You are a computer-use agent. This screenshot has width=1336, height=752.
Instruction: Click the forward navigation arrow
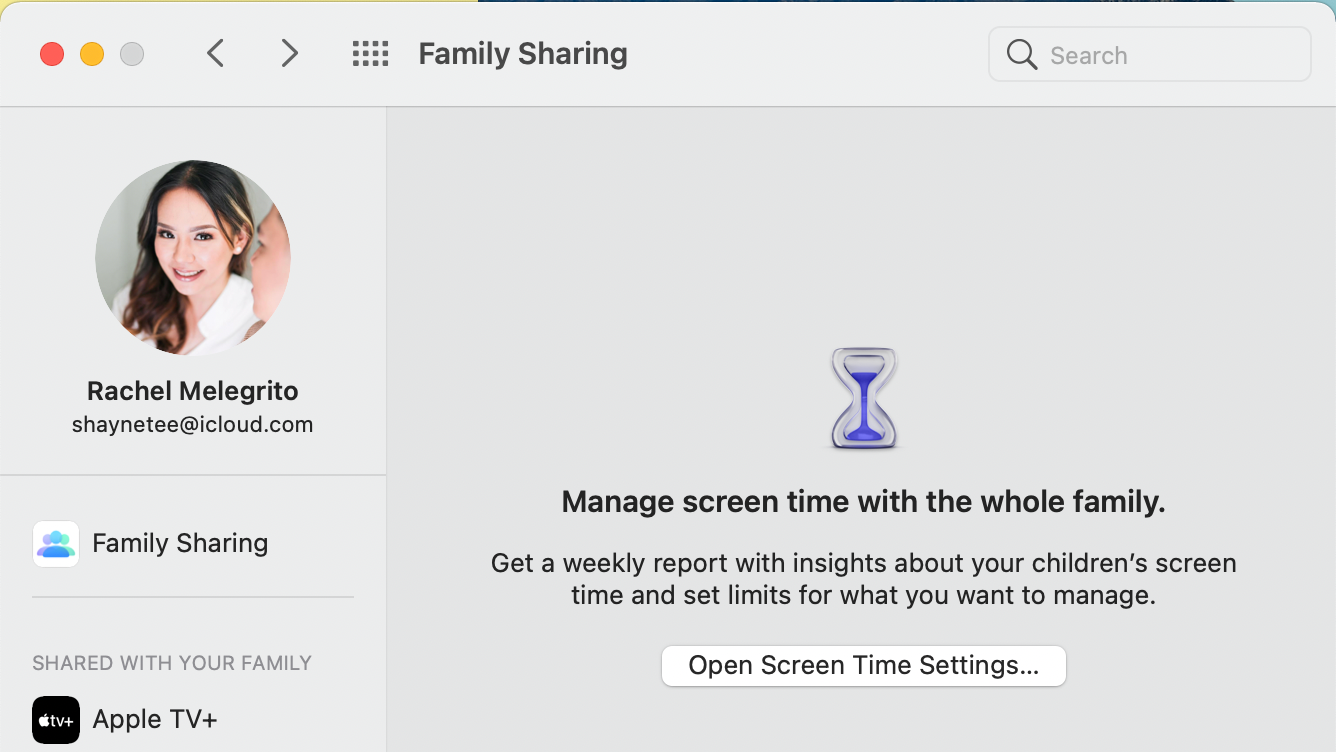pos(289,53)
